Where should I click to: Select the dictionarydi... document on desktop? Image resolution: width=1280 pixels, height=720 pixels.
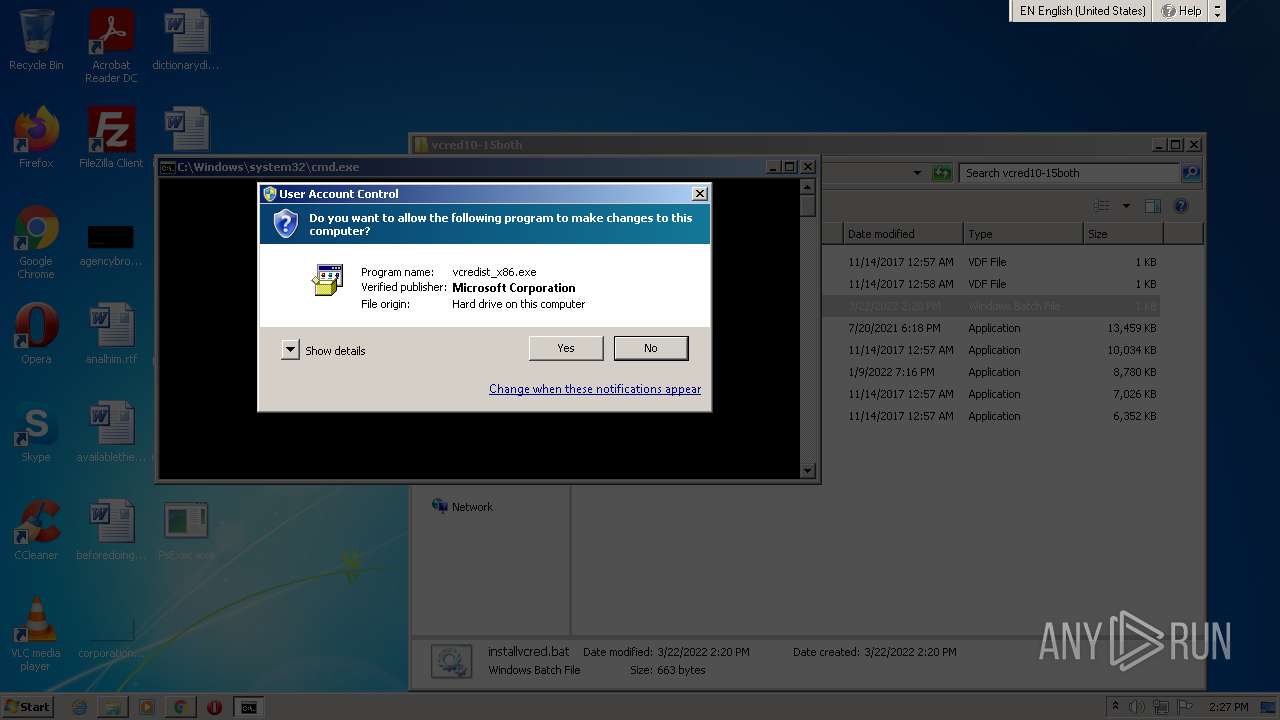coord(186,40)
